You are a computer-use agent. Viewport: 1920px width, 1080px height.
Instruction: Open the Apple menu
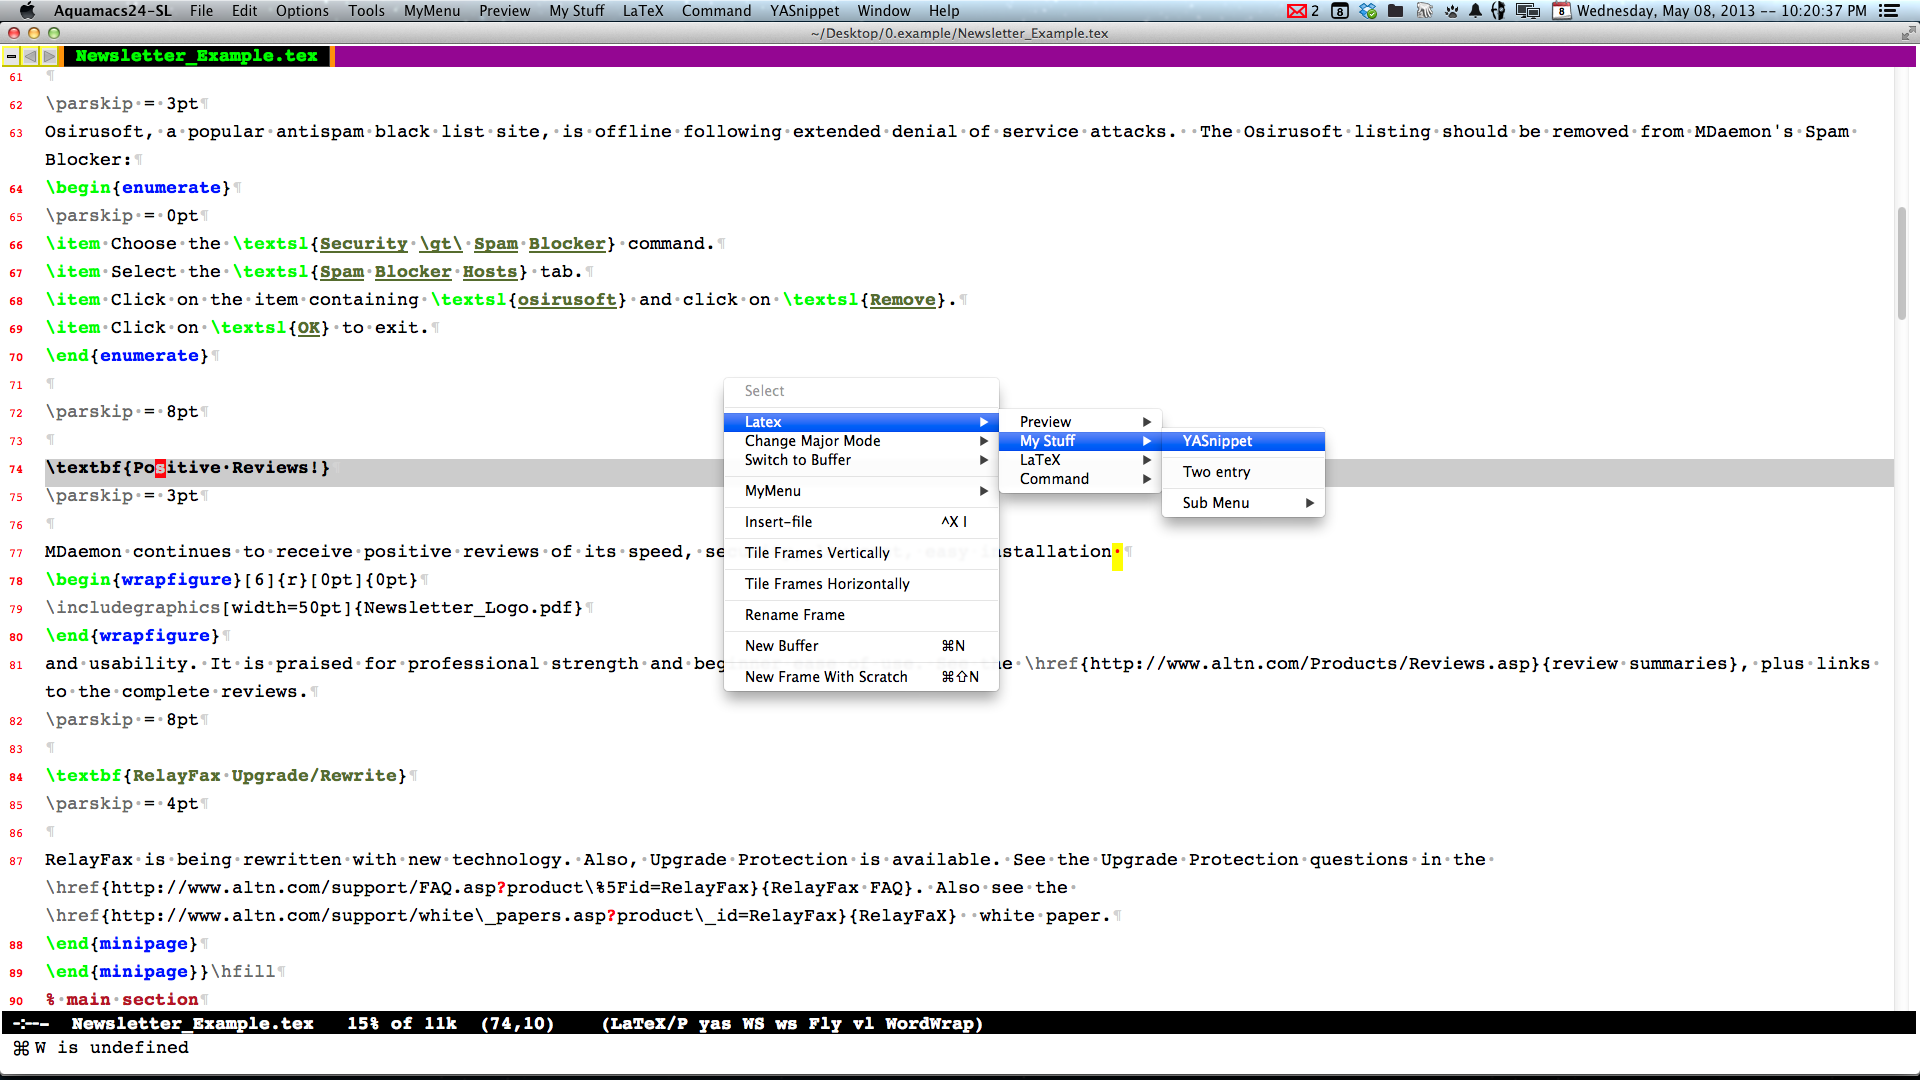[x=27, y=11]
